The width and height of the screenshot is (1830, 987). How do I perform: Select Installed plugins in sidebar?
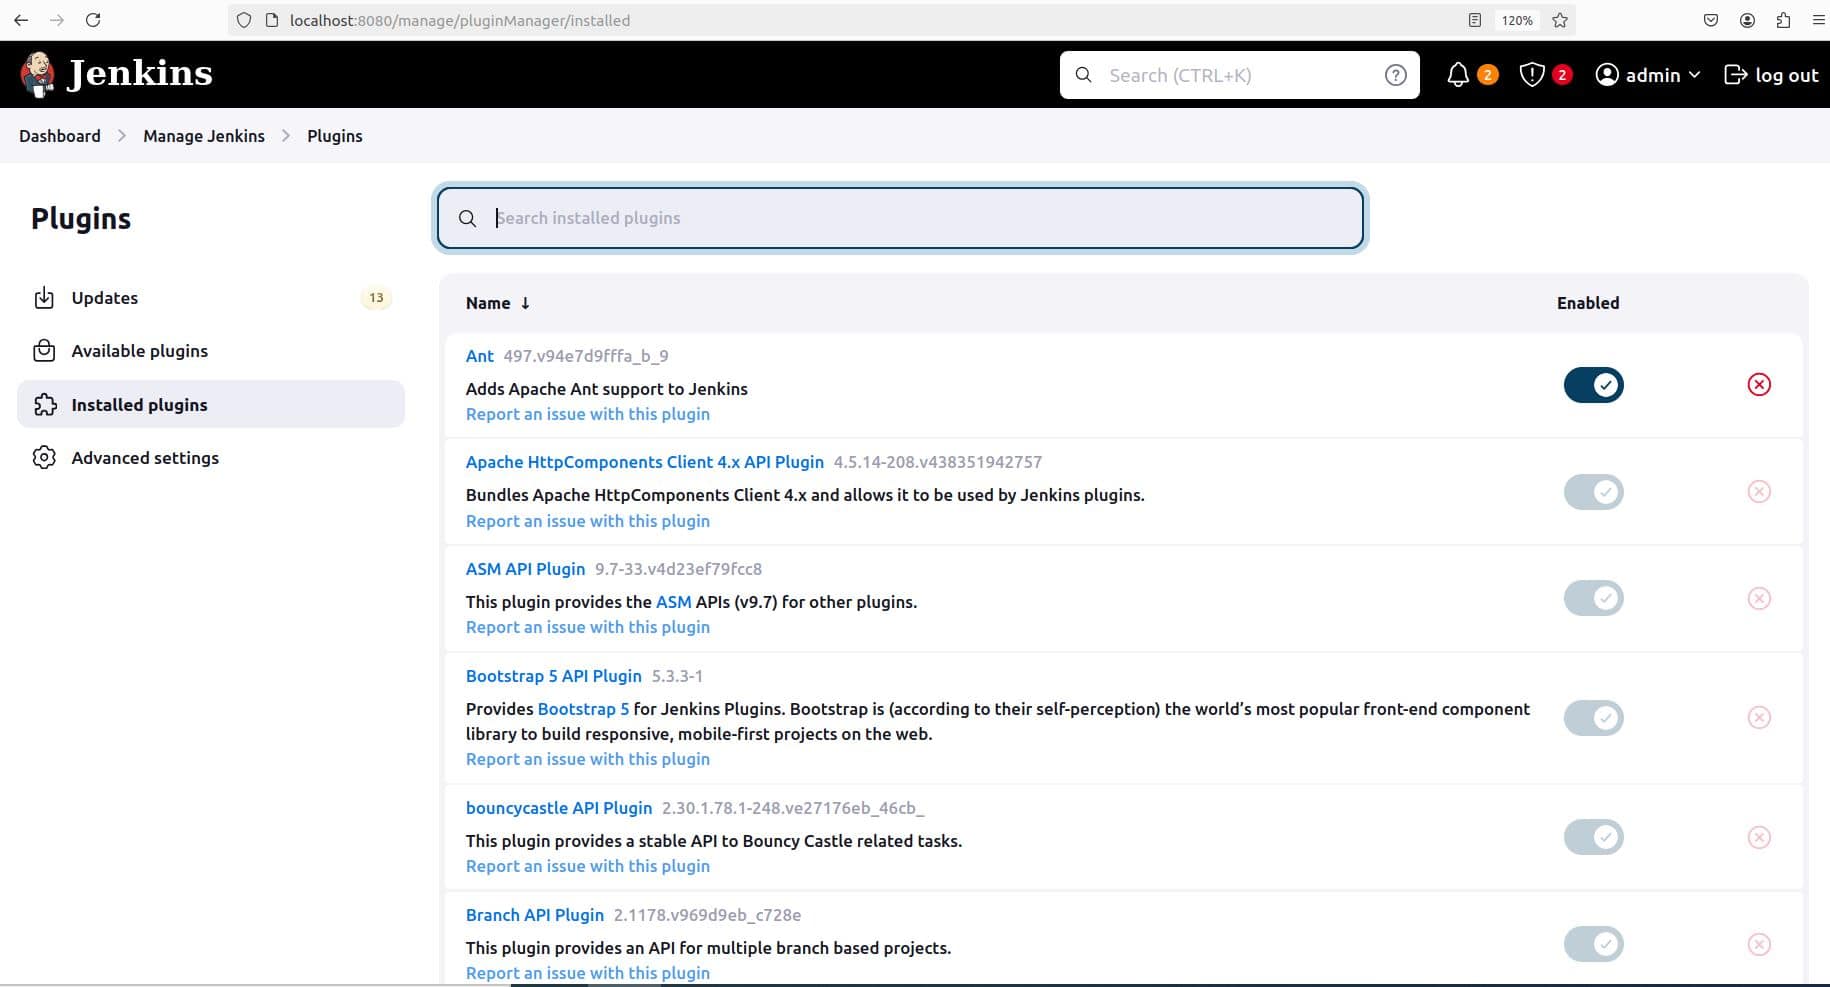coord(211,404)
